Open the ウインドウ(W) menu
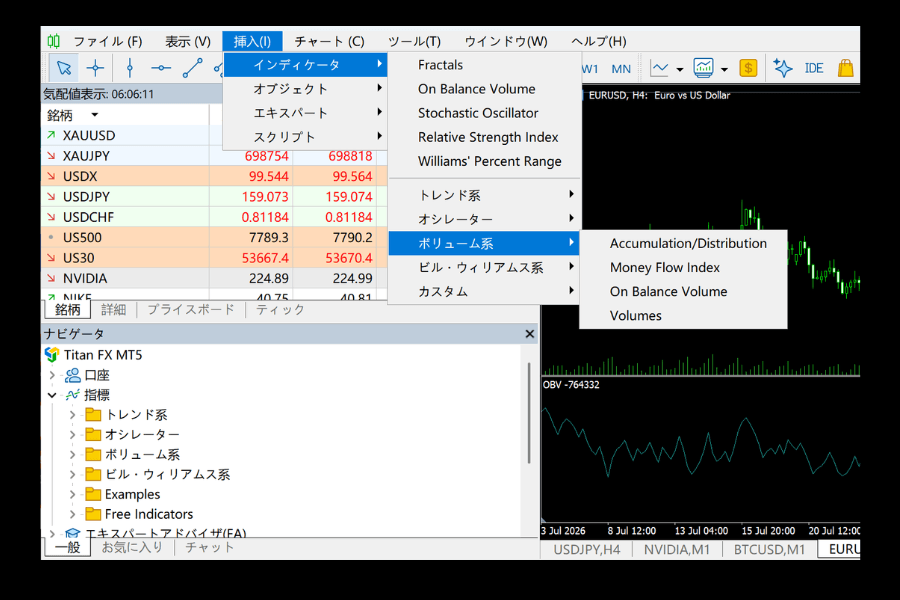 coord(506,41)
